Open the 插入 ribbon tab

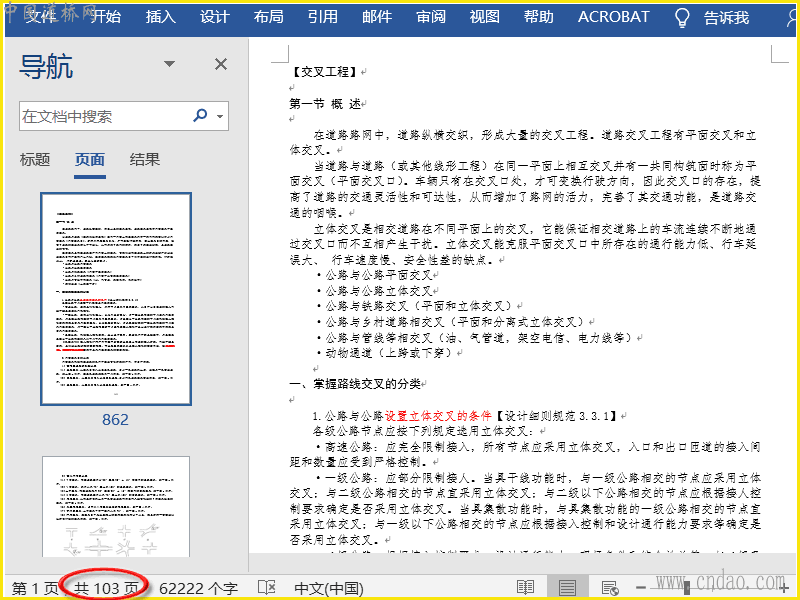tap(160, 17)
